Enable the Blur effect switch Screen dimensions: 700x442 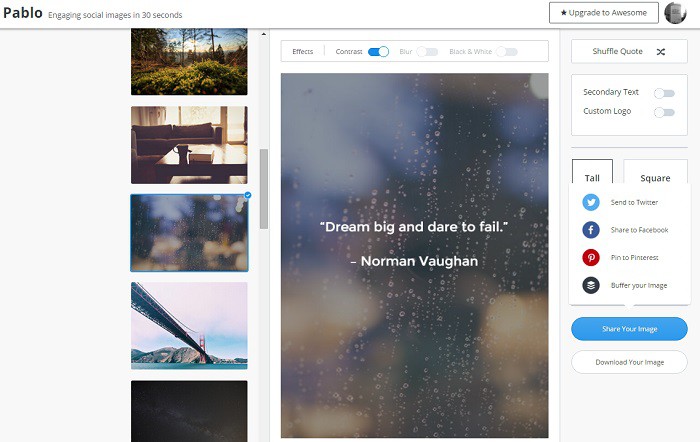tap(427, 51)
